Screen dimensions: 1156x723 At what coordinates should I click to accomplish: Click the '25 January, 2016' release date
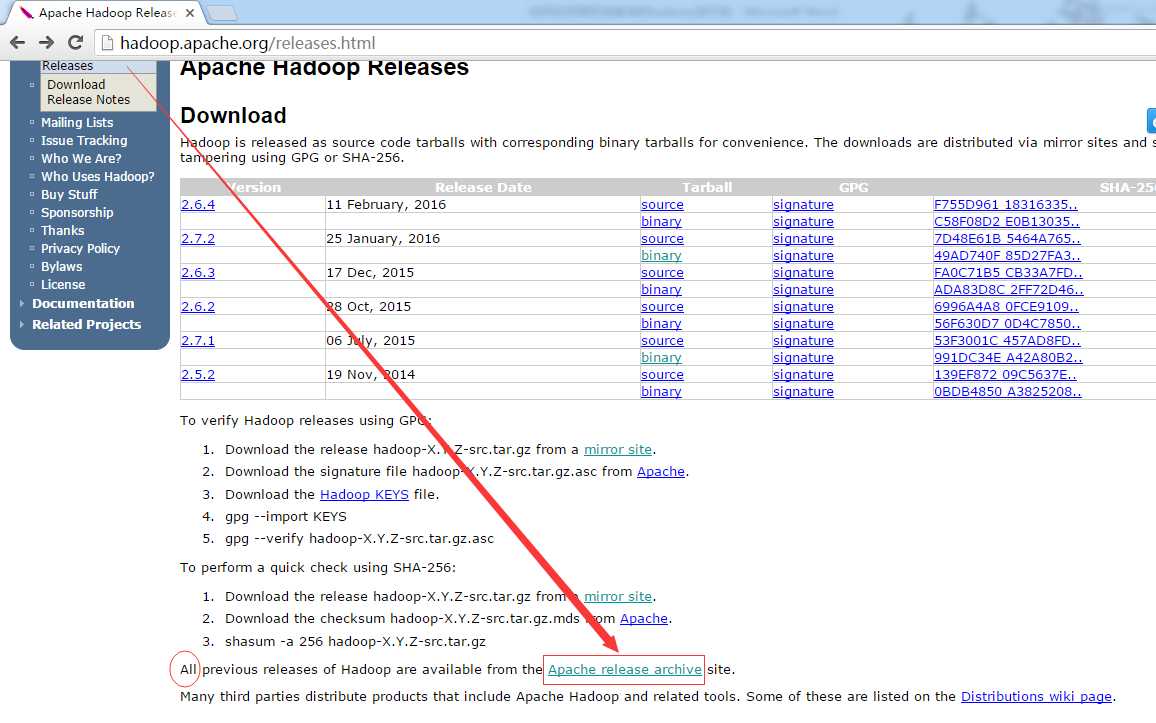point(383,239)
